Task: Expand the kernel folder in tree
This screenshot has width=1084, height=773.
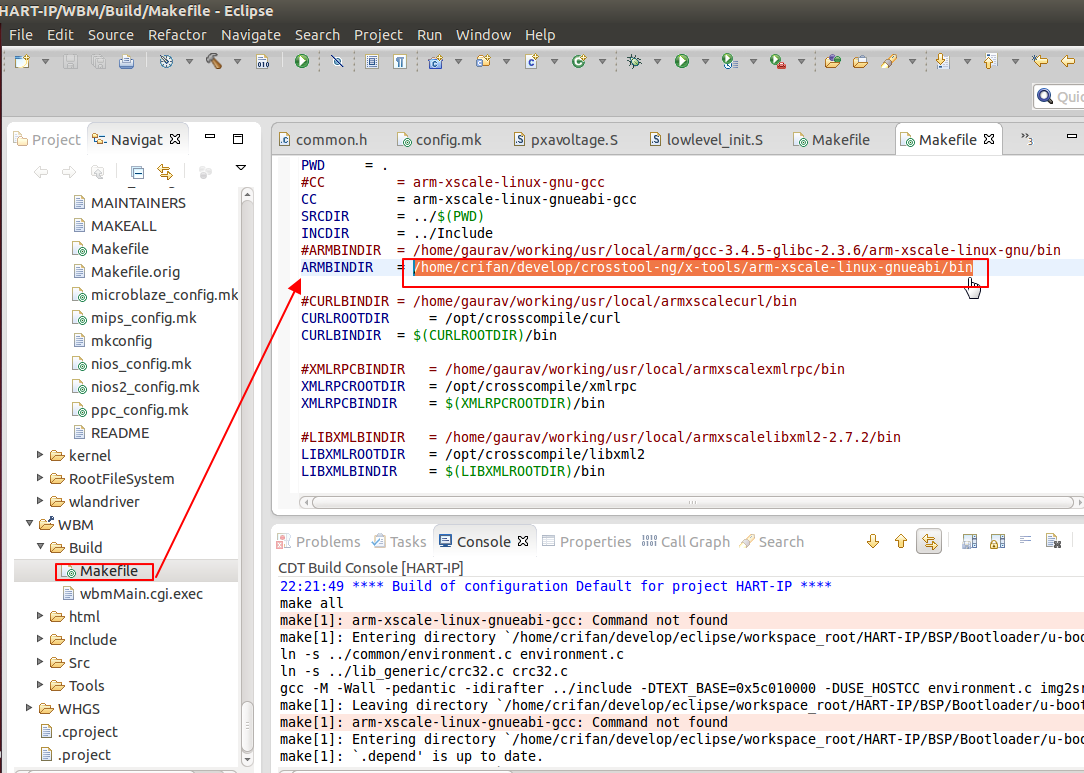Action: click(41, 456)
